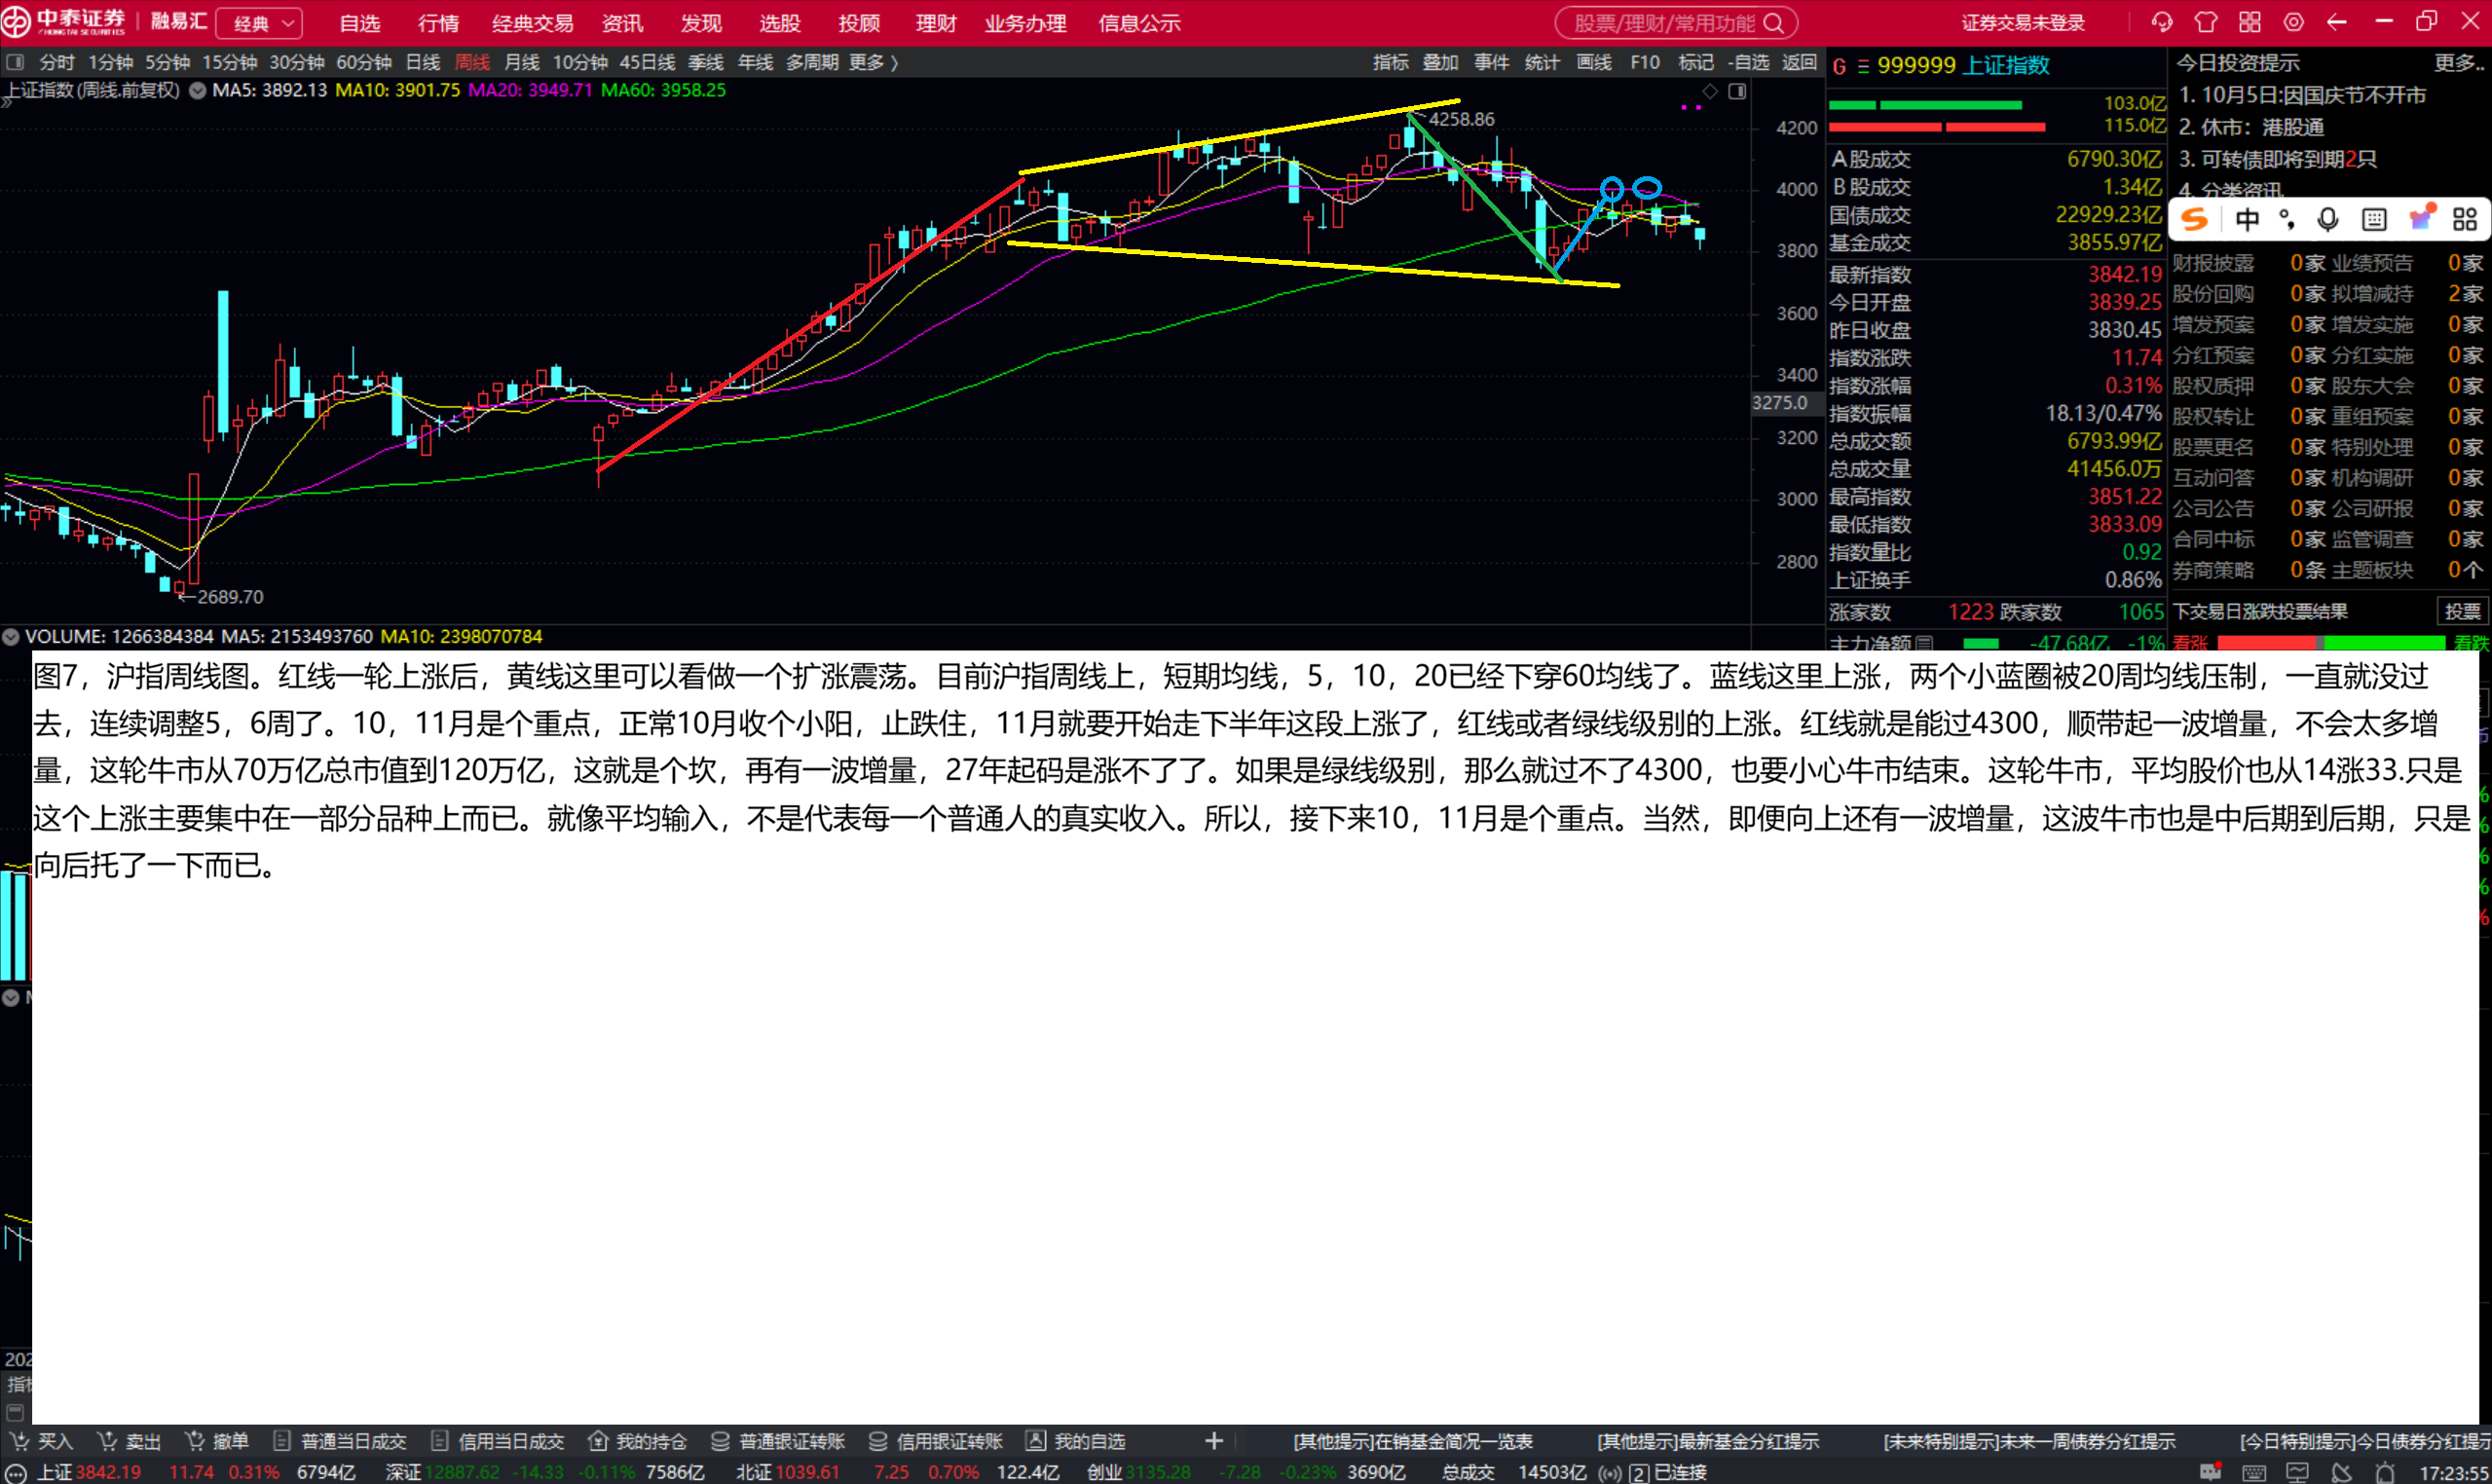Screen dimensions: 2492x1484
Task: Open the skin theme shirt icon
Action: click(x=2206, y=22)
